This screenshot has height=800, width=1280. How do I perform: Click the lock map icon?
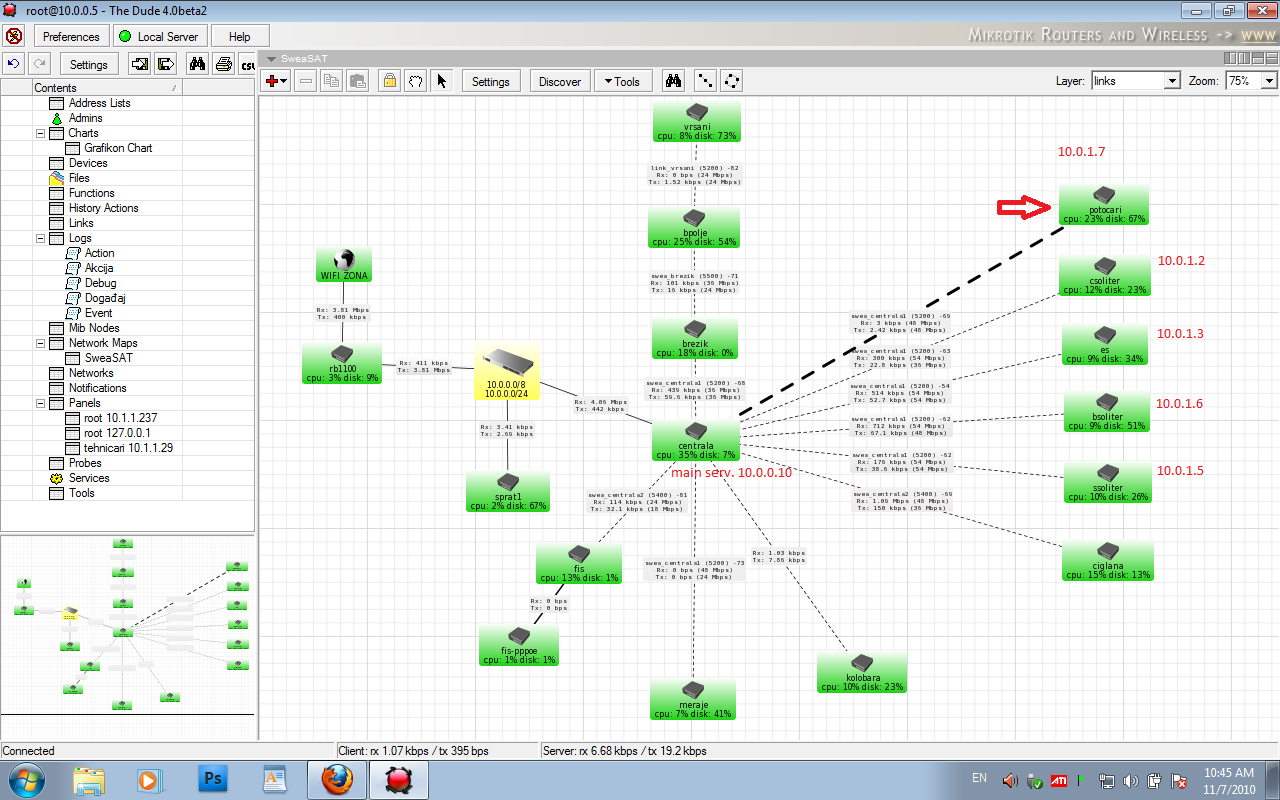coord(389,80)
